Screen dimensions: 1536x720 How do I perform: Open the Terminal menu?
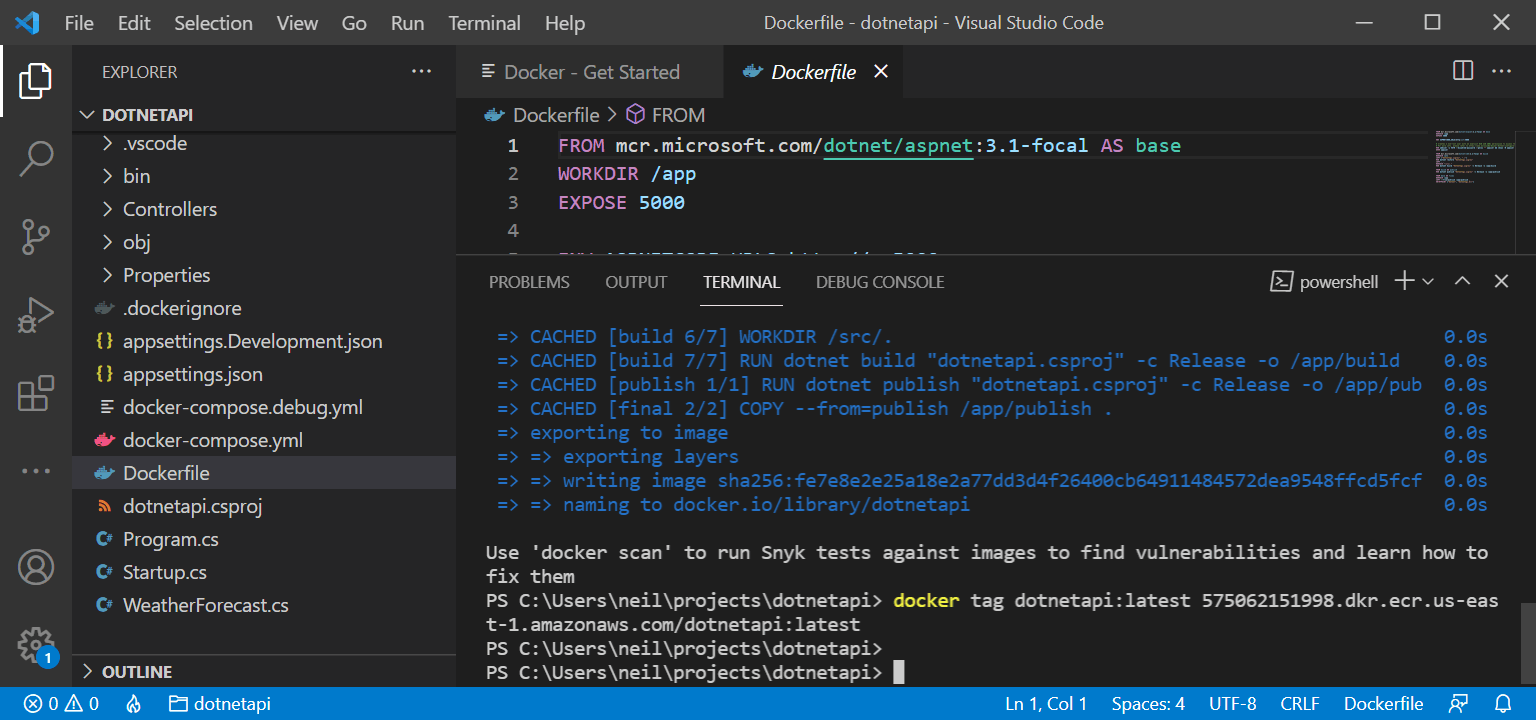pyautogui.click(x=484, y=23)
